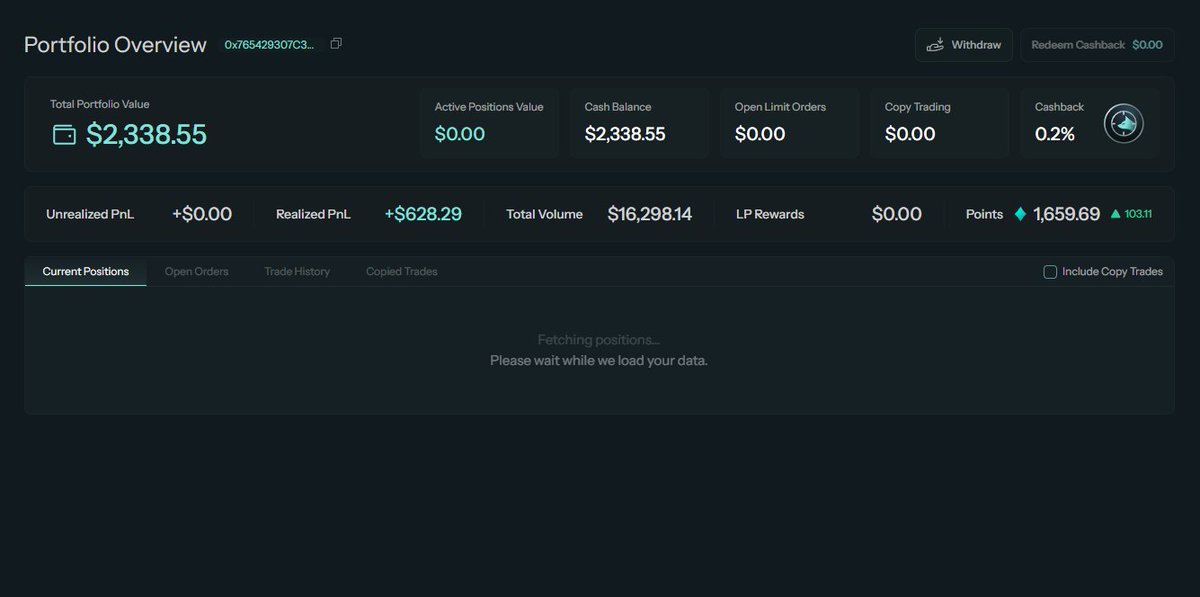Image resolution: width=1200 pixels, height=597 pixels.
Task: Click Unrealized PnL +$0.00 value
Action: point(202,214)
